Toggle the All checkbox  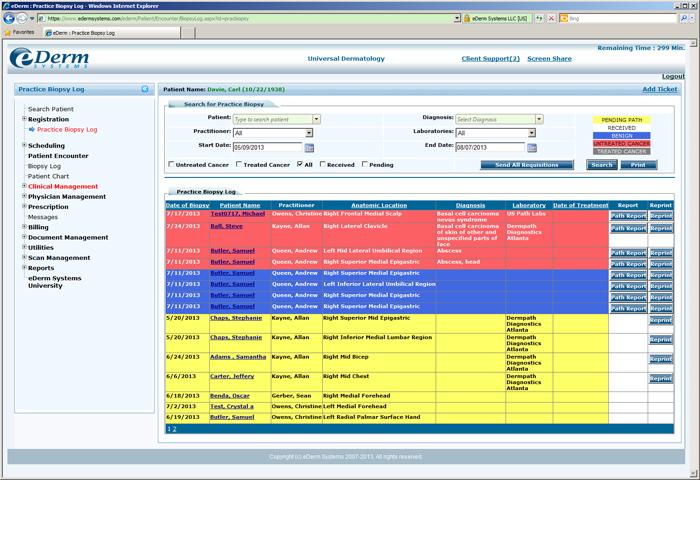tap(300, 164)
